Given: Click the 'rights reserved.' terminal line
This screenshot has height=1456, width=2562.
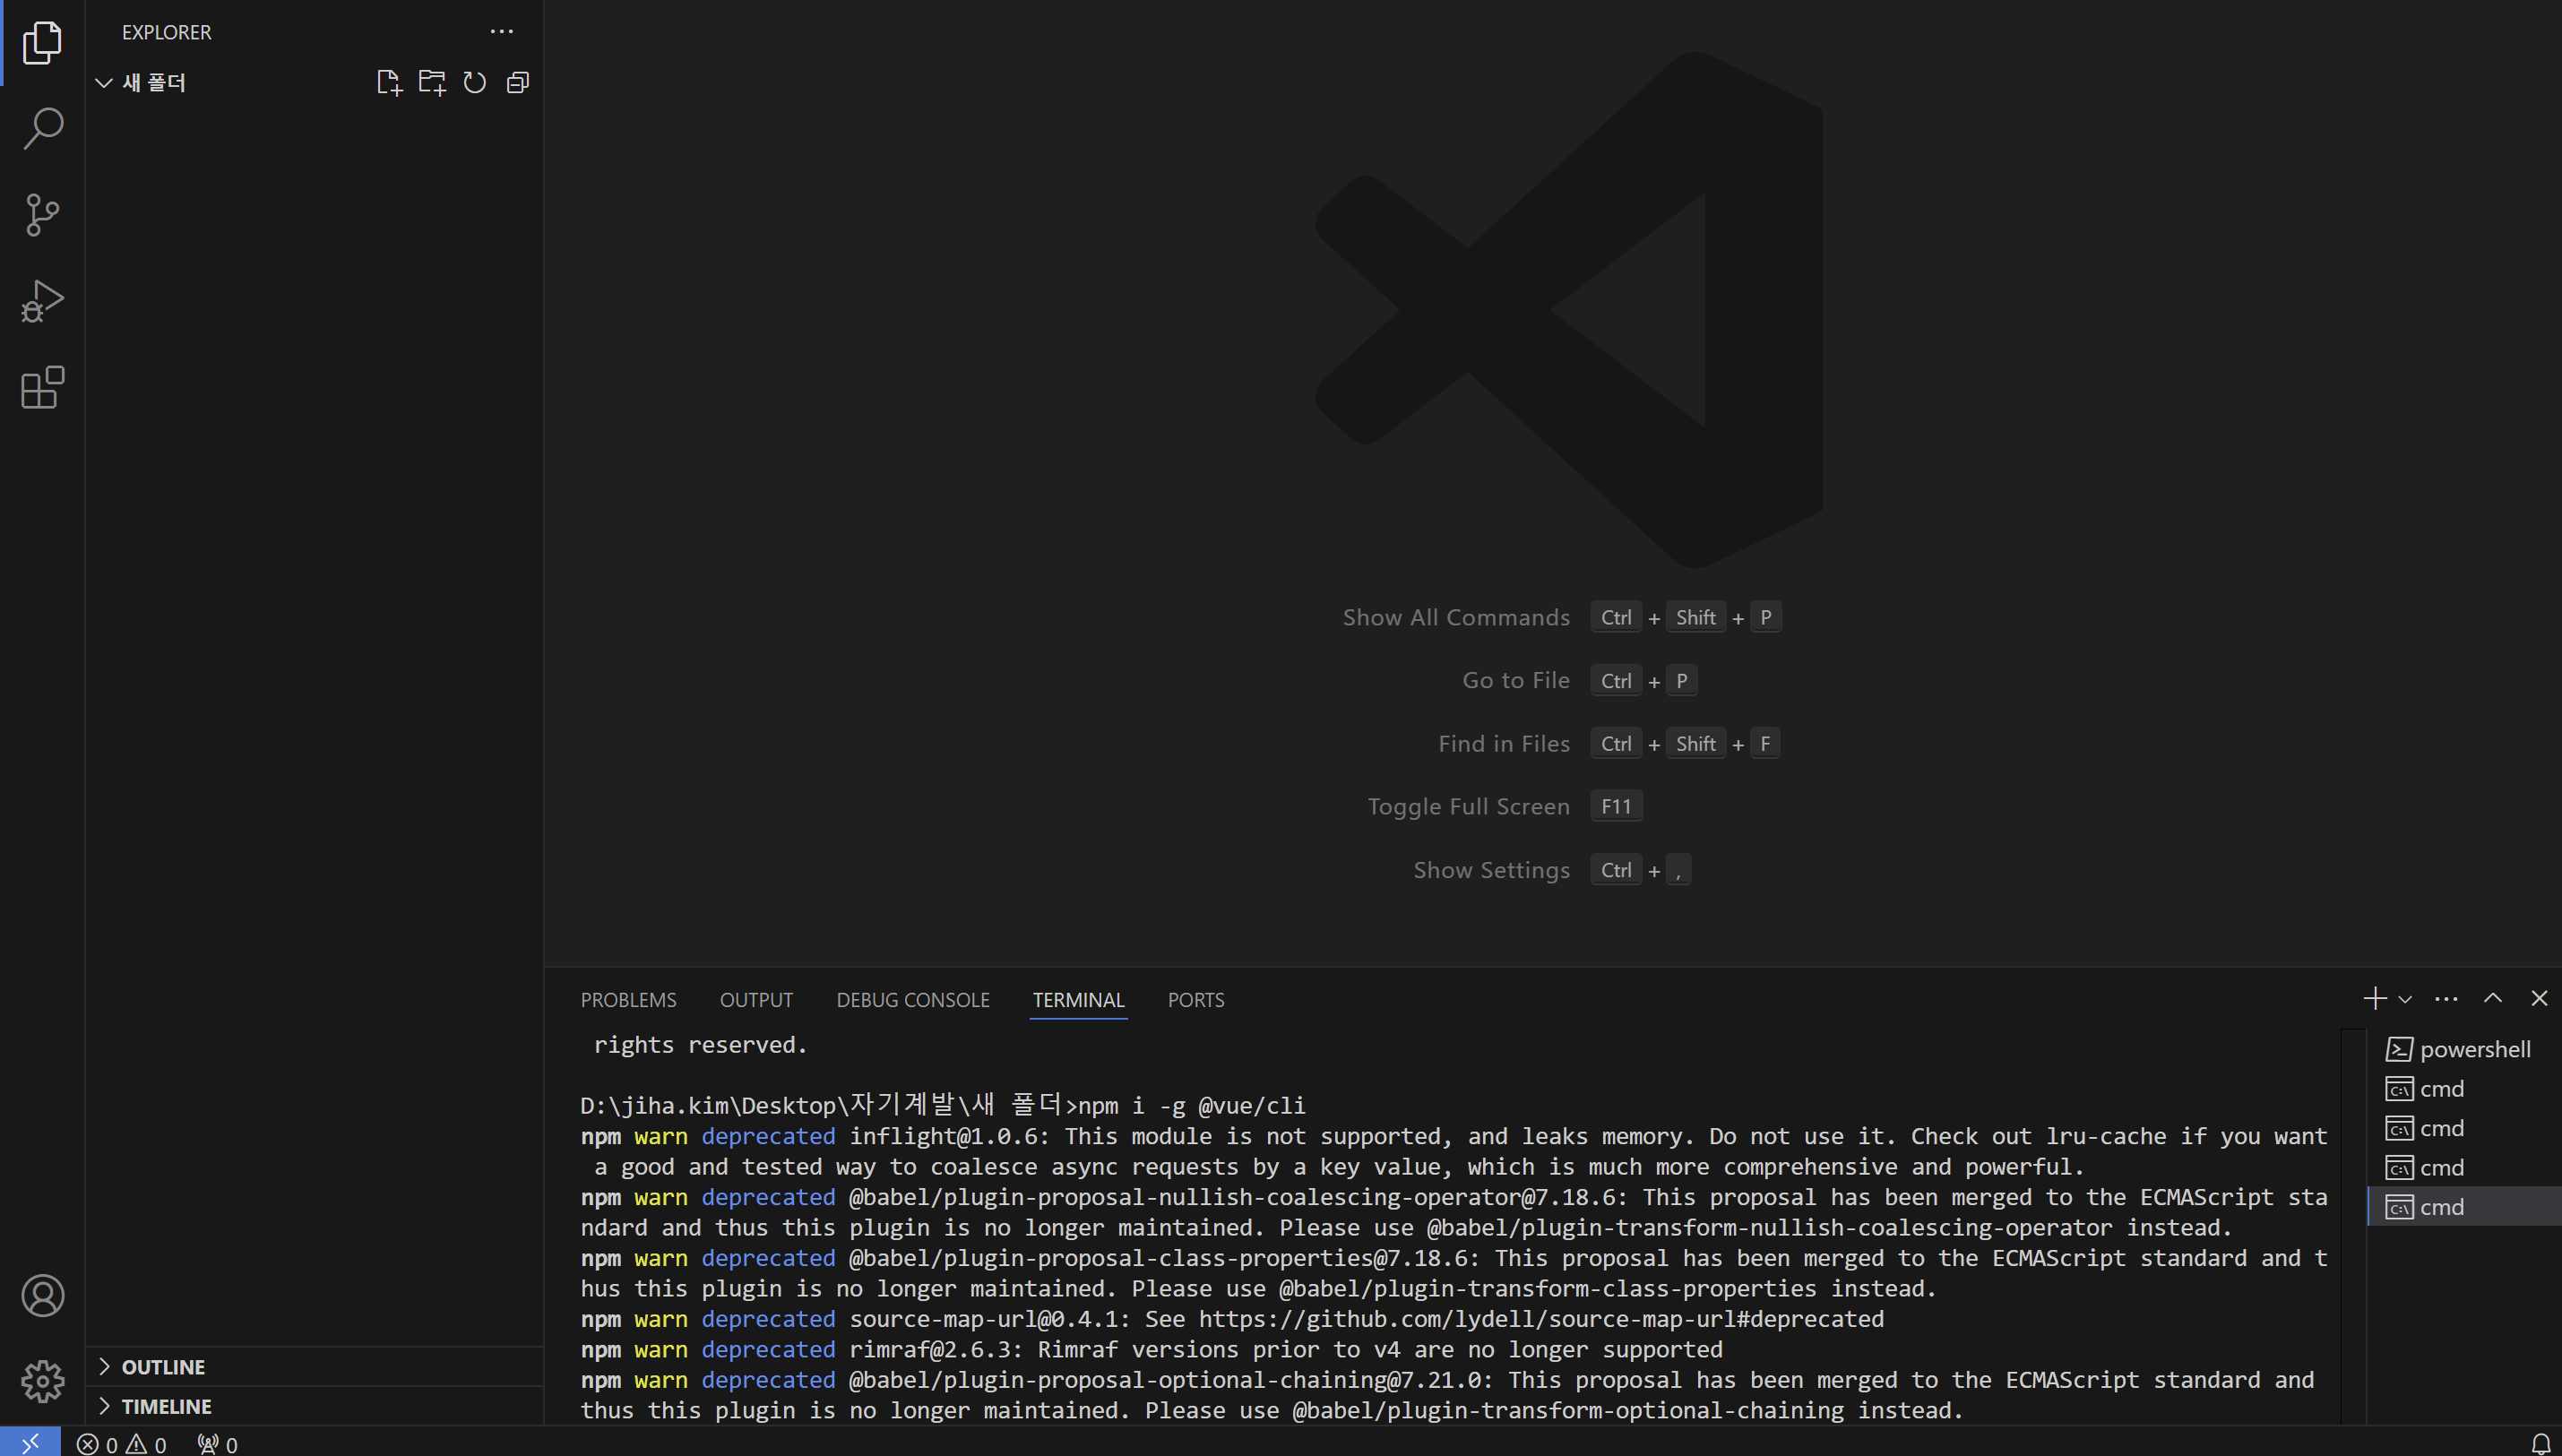Looking at the screenshot, I should (700, 1044).
